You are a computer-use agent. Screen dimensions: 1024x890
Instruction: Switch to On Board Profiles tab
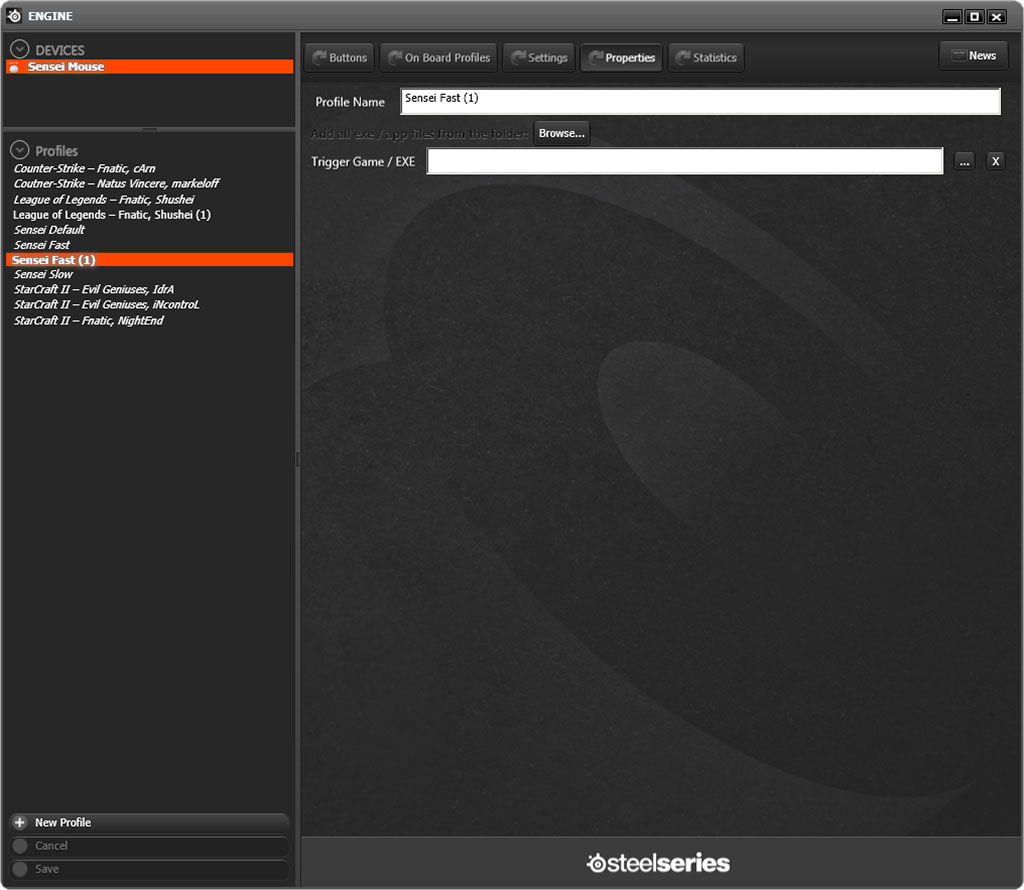tap(439, 57)
